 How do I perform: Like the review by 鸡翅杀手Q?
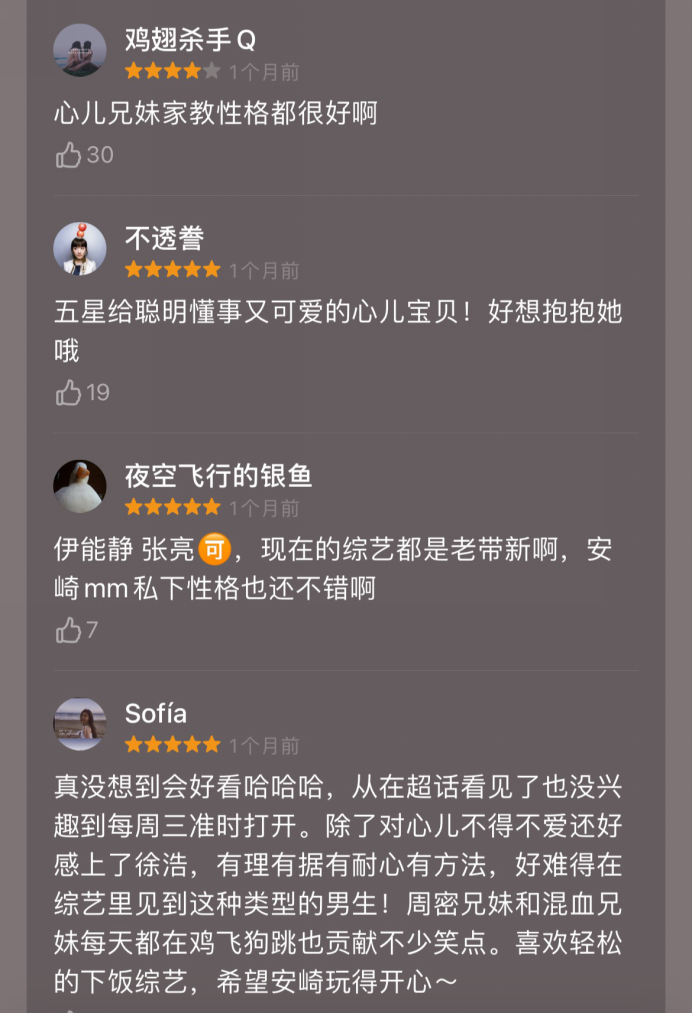pyautogui.click(x=68, y=155)
